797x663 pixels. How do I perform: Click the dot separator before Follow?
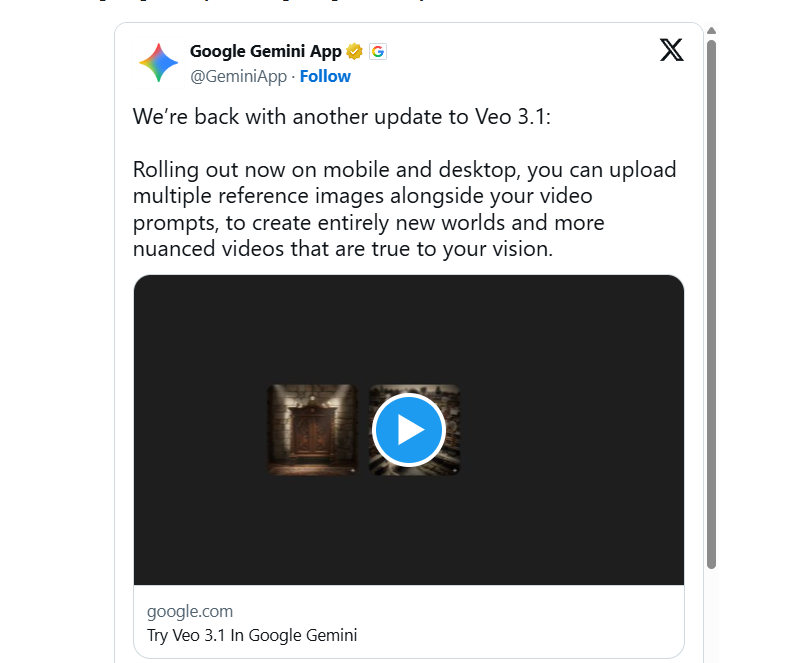point(293,77)
